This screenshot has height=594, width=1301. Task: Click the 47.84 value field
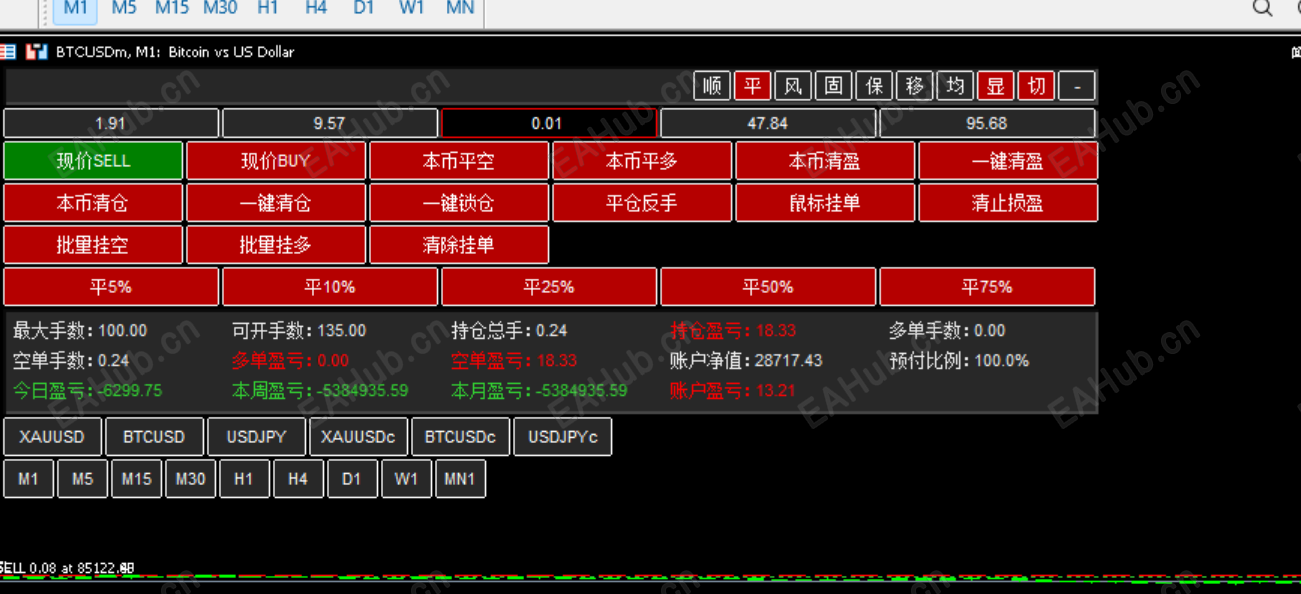pos(768,123)
